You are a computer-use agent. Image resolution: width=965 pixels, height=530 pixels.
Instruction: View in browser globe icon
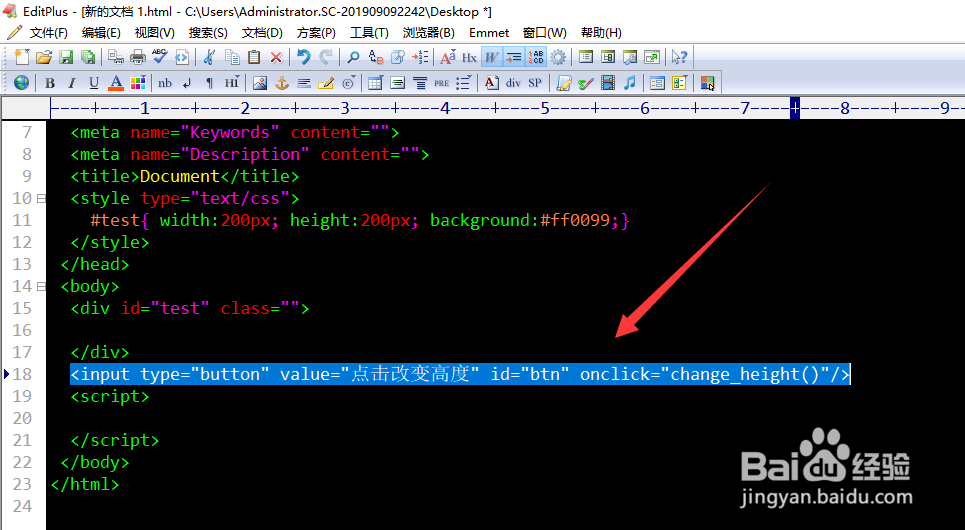[x=22, y=82]
